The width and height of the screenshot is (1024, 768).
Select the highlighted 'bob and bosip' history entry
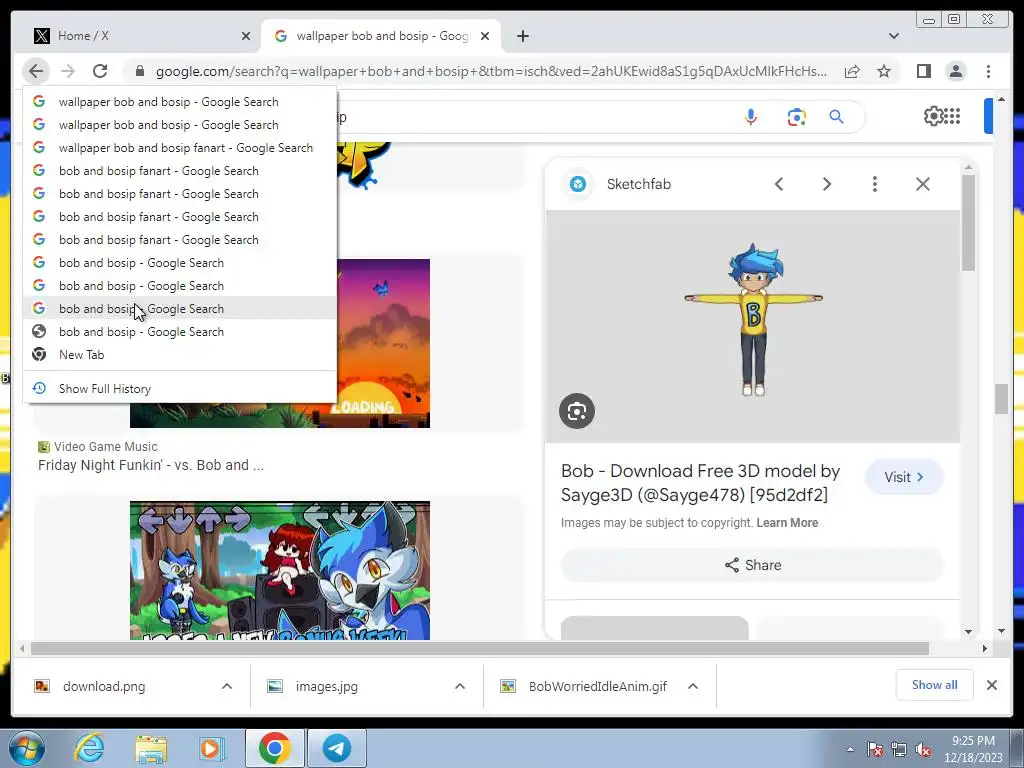pos(180,308)
